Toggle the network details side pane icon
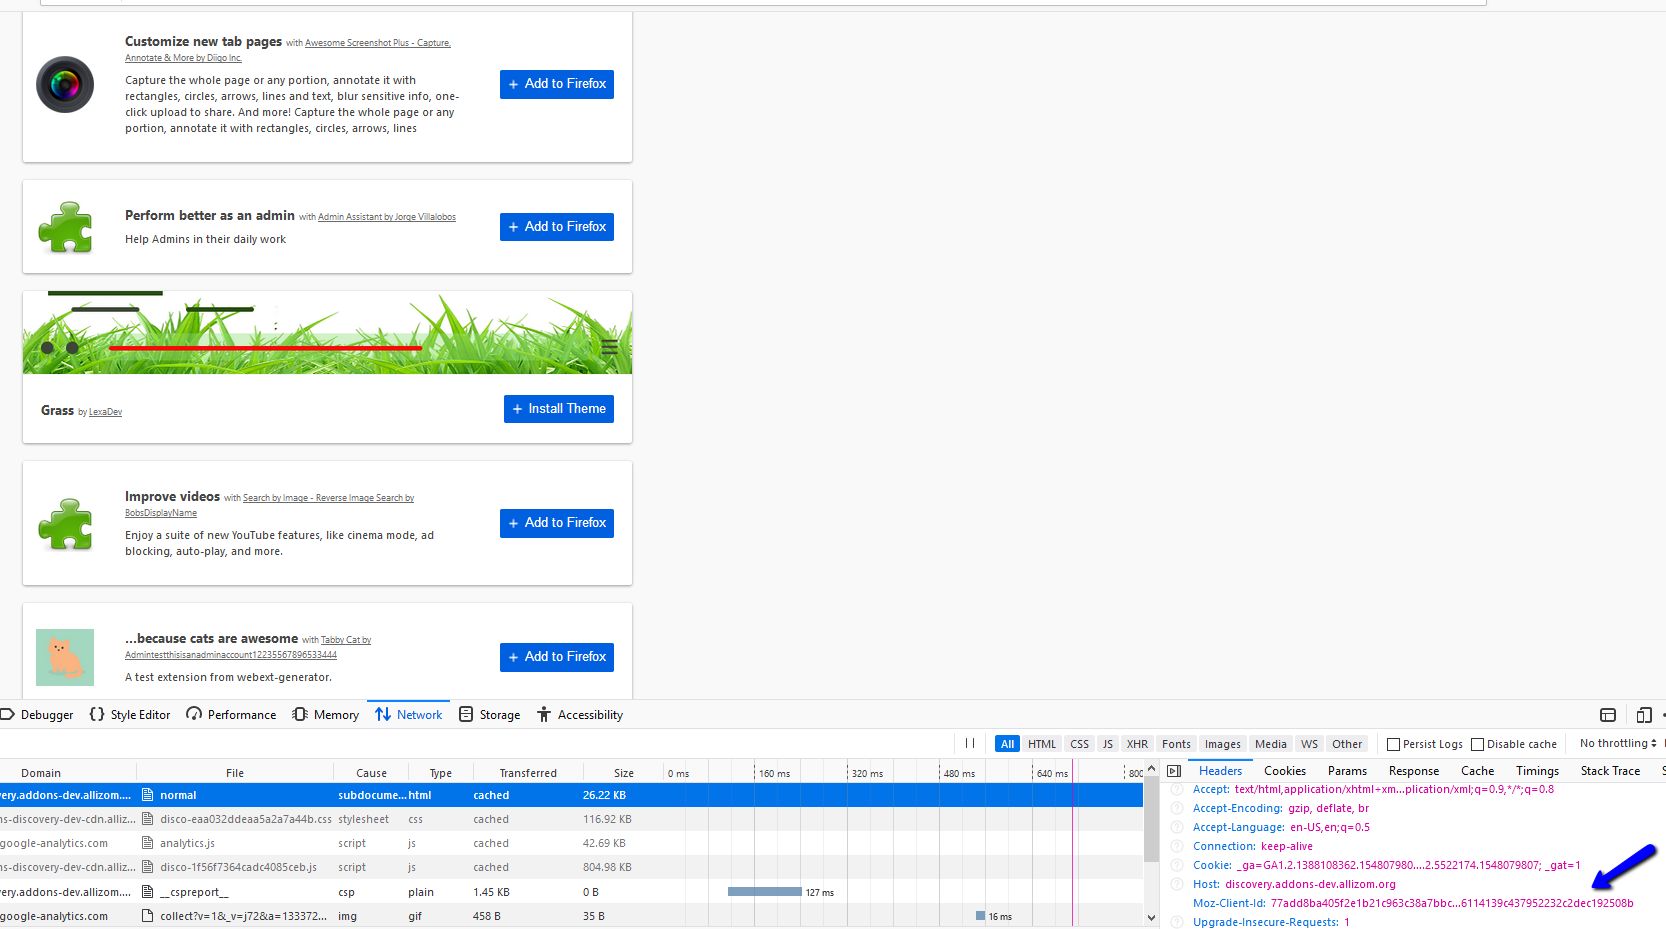The image size is (1666, 929). pyautogui.click(x=1174, y=771)
